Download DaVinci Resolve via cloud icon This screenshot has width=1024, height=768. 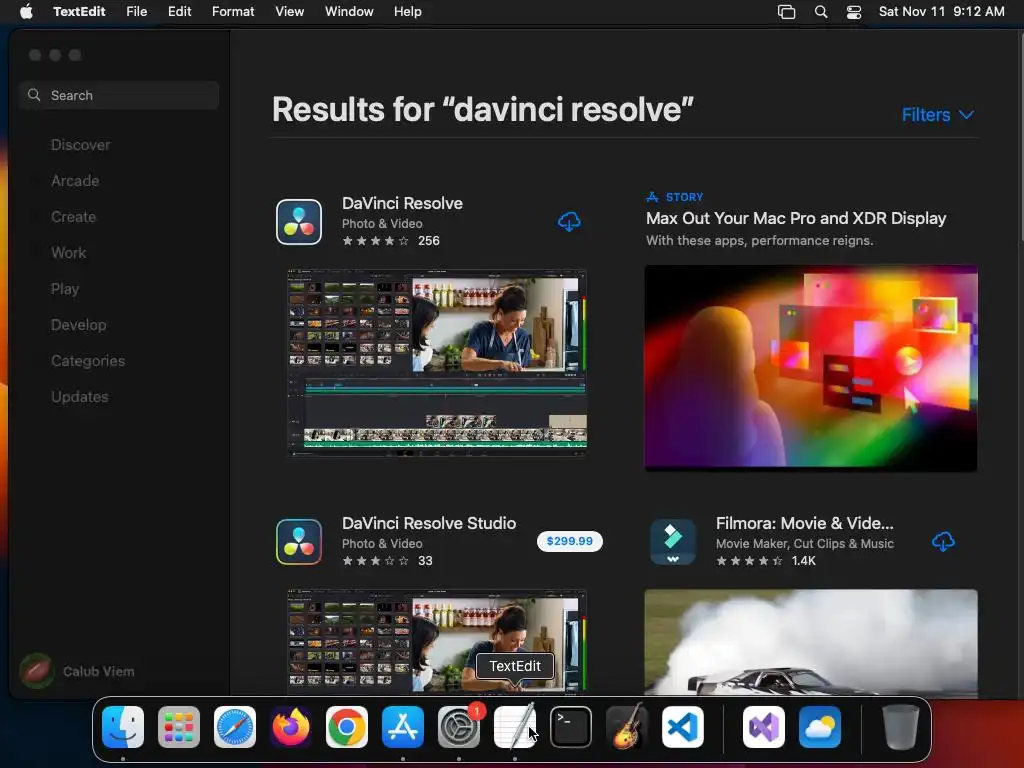(x=569, y=222)
